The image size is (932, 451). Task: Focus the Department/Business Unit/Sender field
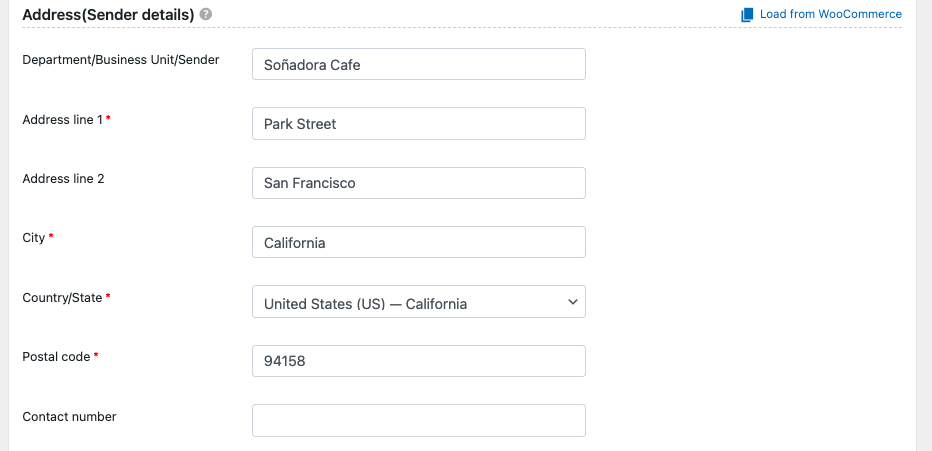click(418, 64)
